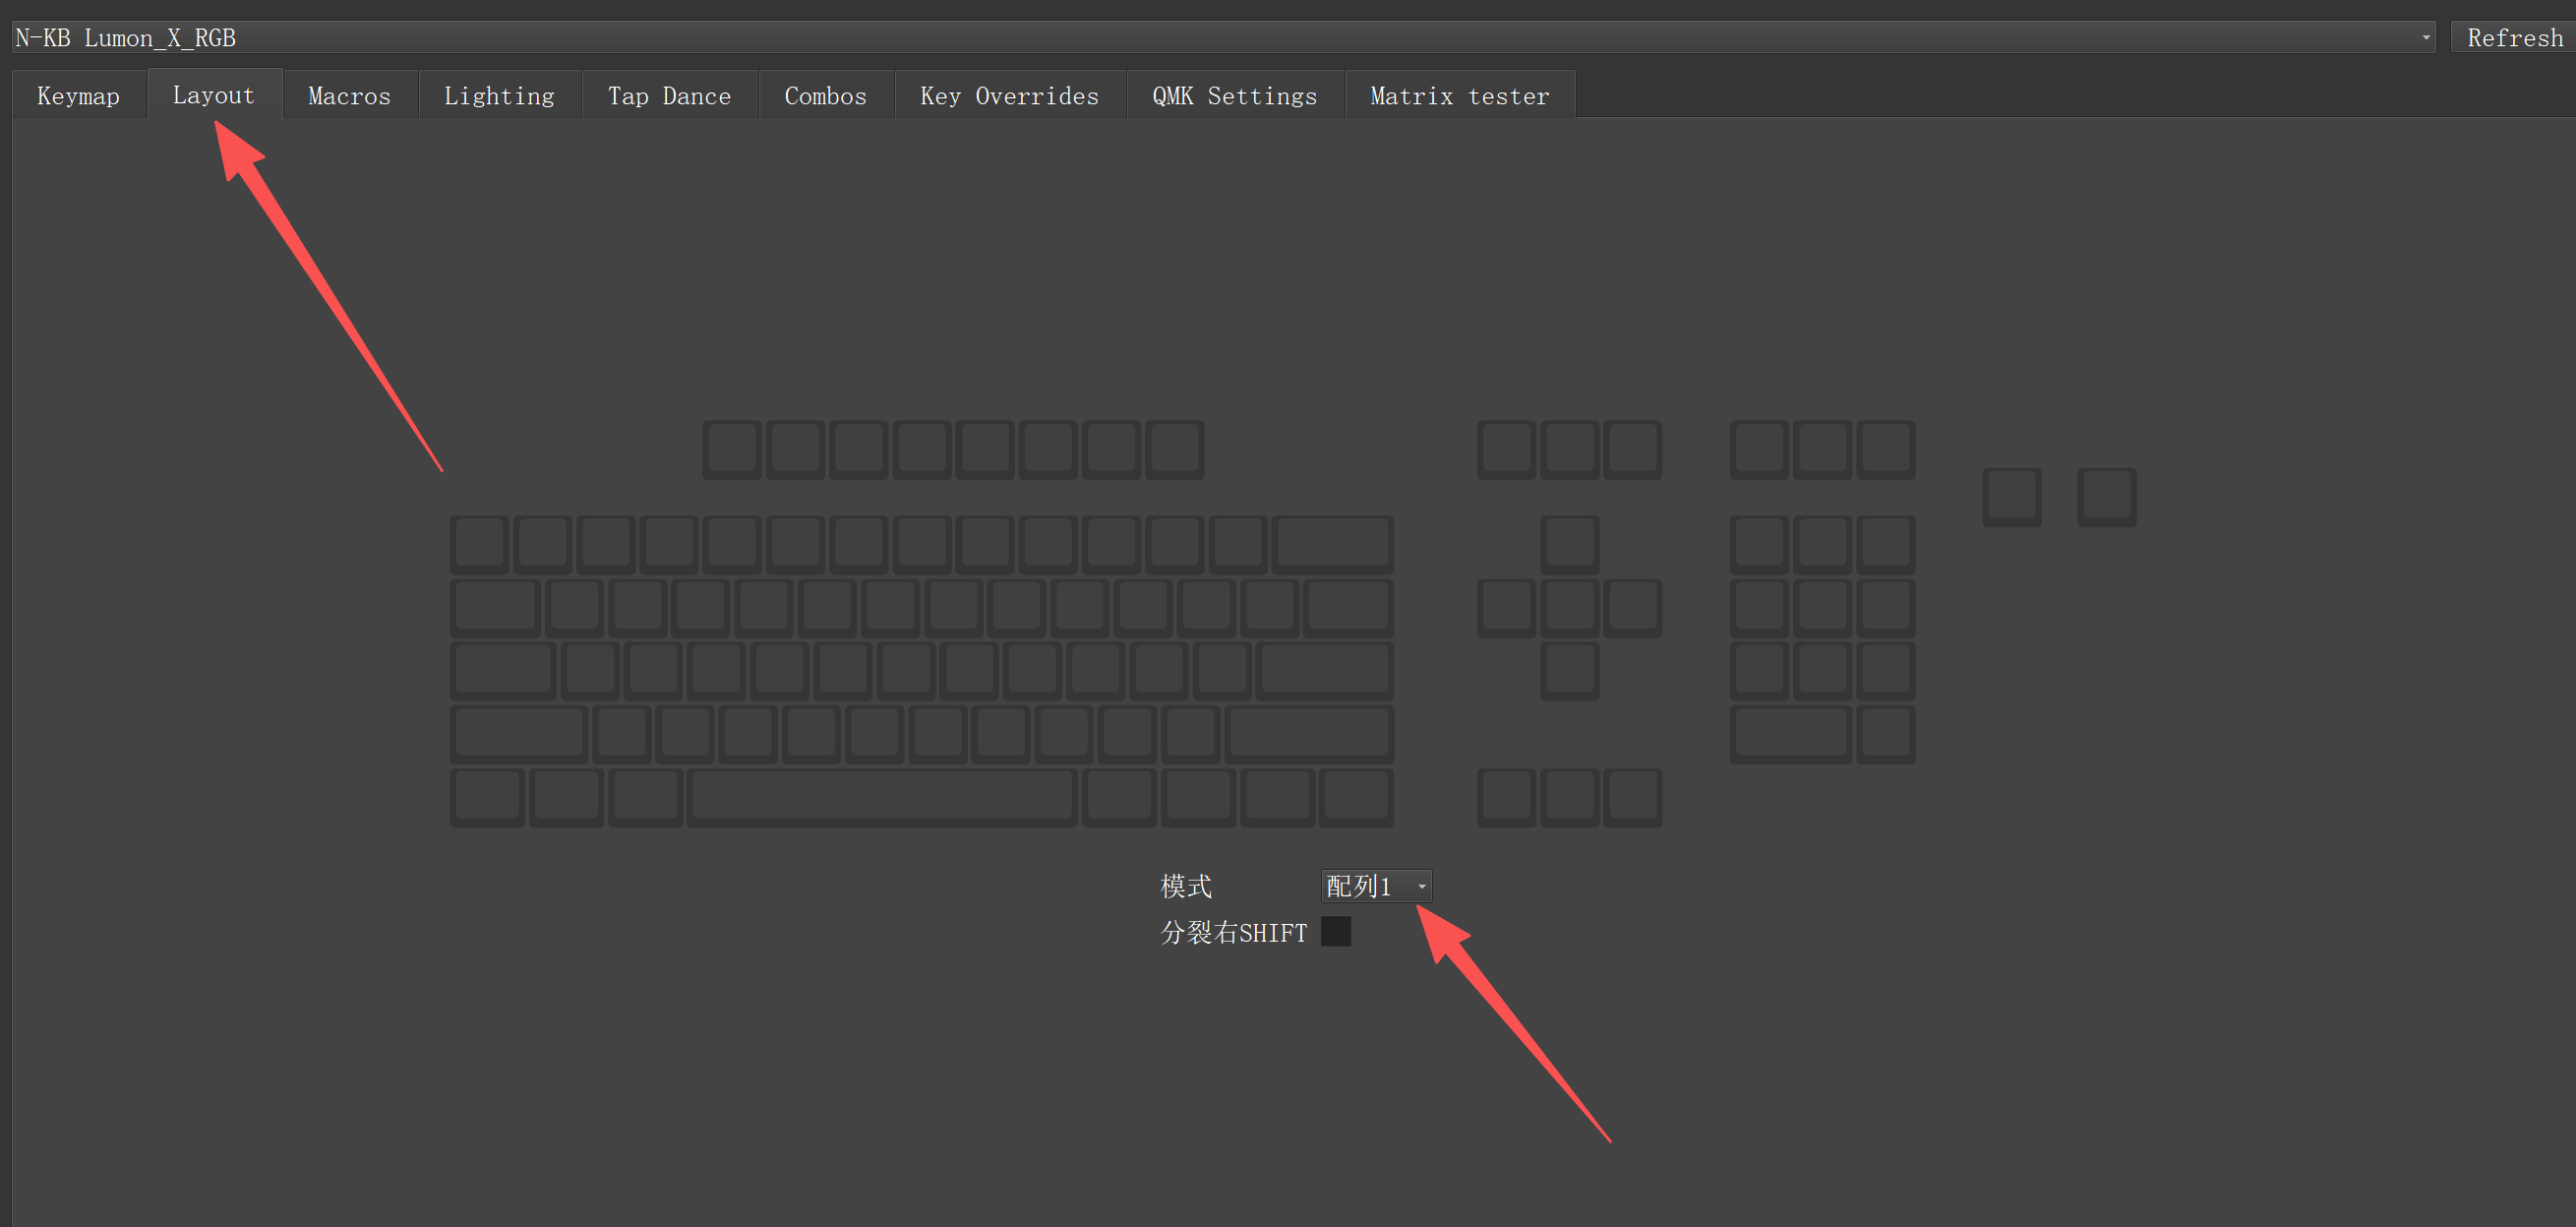
Task: Open the 模式 layout dropdown showing 配列1
Action: pos(1376,886)
